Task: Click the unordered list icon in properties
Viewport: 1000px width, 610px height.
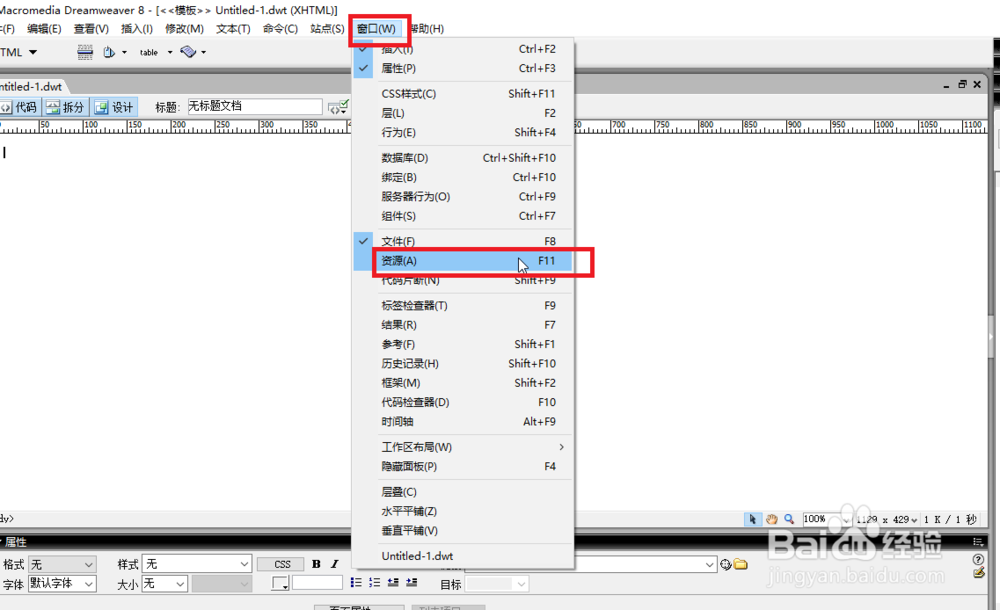Action: [356, 583]
